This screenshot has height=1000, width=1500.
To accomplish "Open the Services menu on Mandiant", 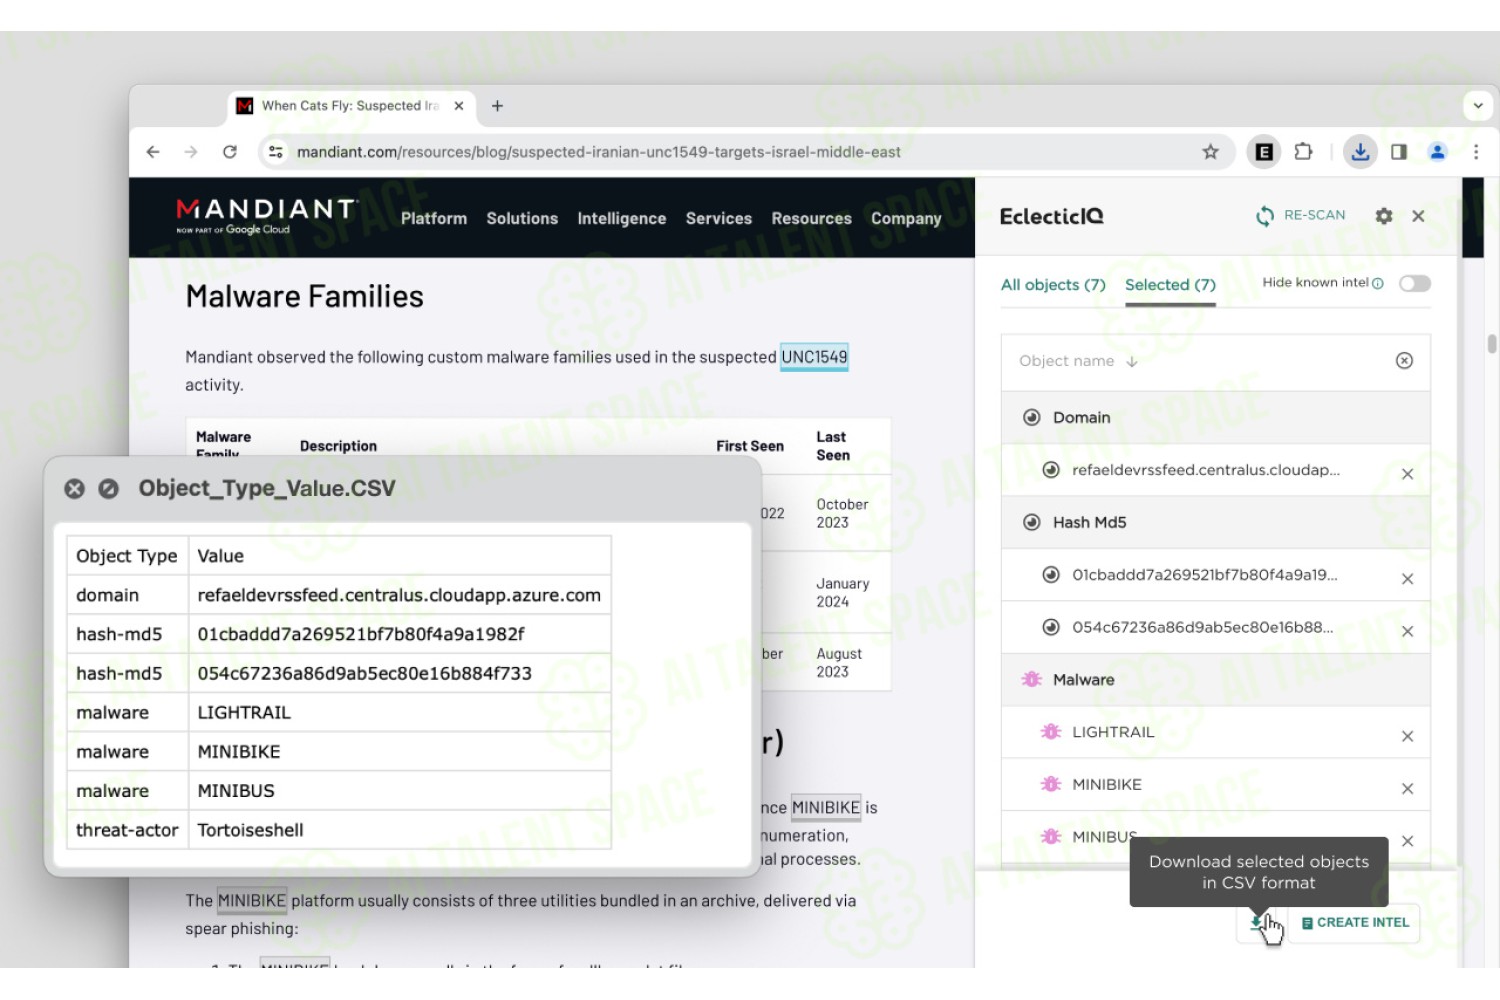I will (x=718, y=219).
